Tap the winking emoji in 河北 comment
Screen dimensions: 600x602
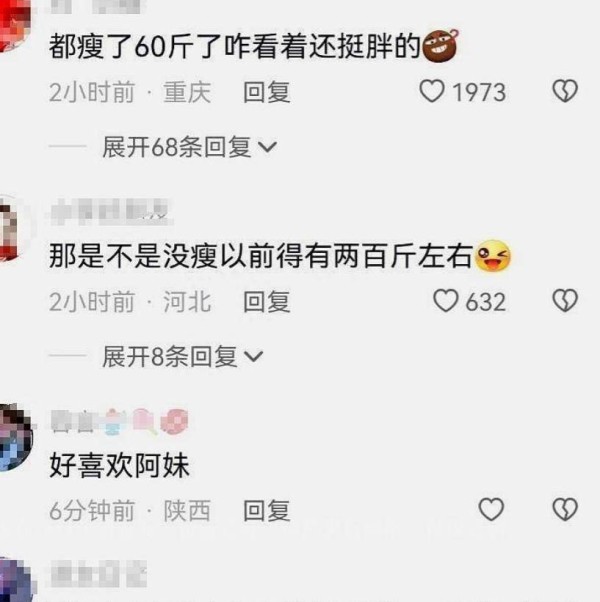492,256
